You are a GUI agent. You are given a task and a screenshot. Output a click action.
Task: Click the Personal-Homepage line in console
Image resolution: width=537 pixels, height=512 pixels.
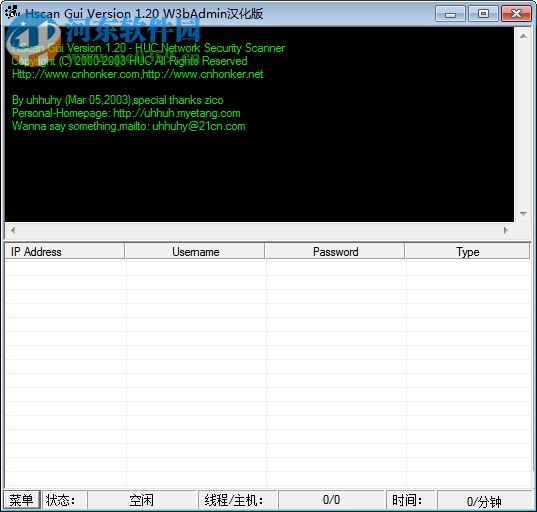click(126, 113)
